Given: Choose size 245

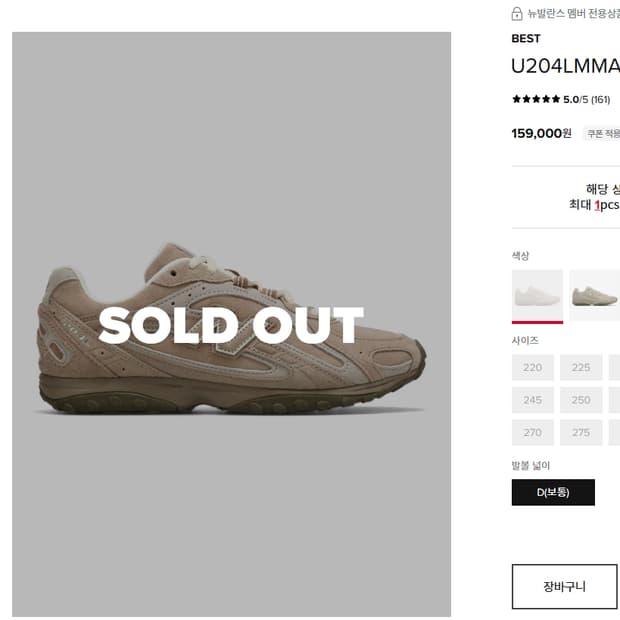Looking at the screenshot, I should (x=532, y=400).
